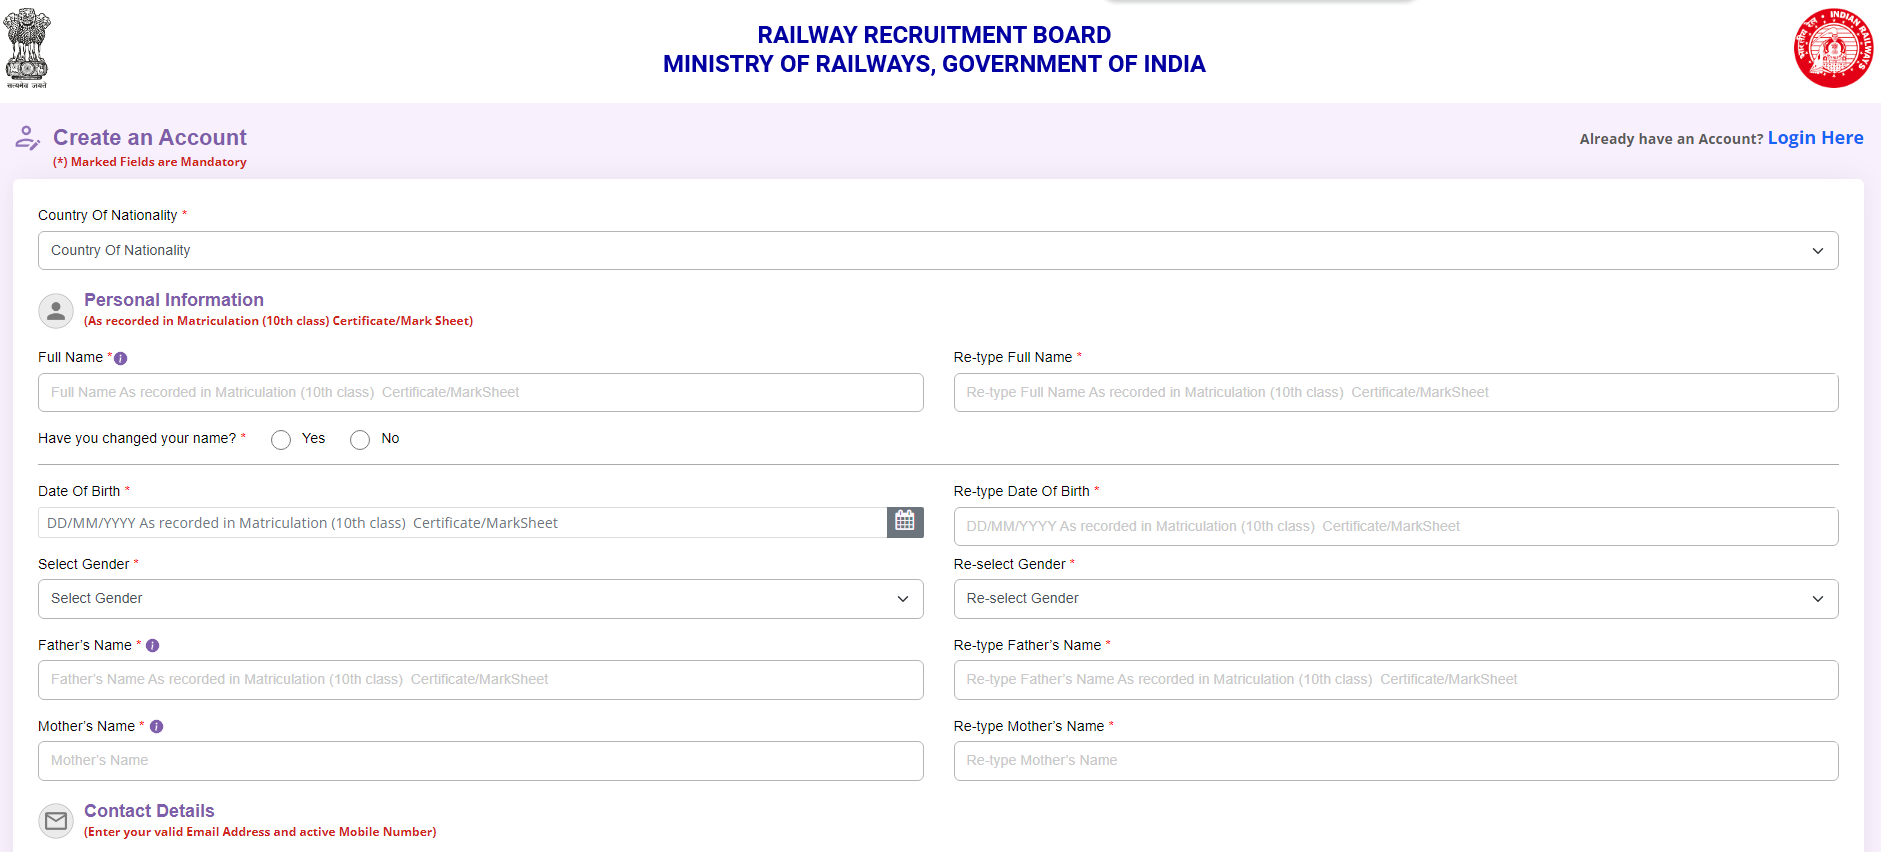Expand the Re-select Gender dropdown
1881x852 pixels.
(1395, 599)
